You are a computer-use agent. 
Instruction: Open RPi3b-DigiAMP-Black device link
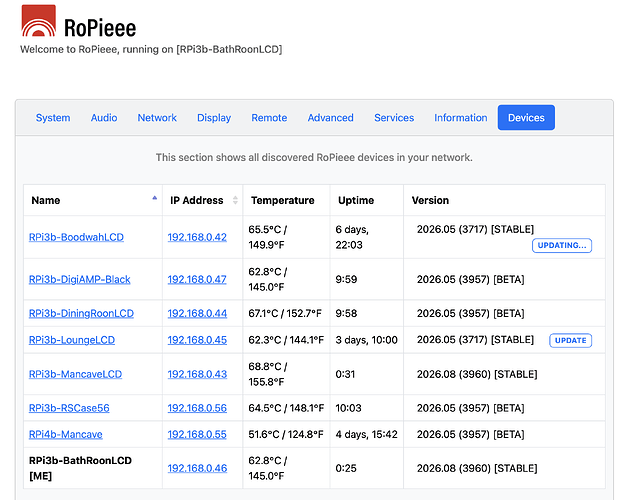(79, 279)
